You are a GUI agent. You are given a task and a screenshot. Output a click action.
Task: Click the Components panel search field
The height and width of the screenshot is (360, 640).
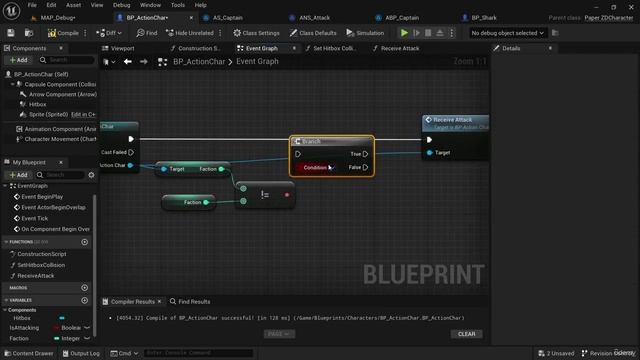67,60
